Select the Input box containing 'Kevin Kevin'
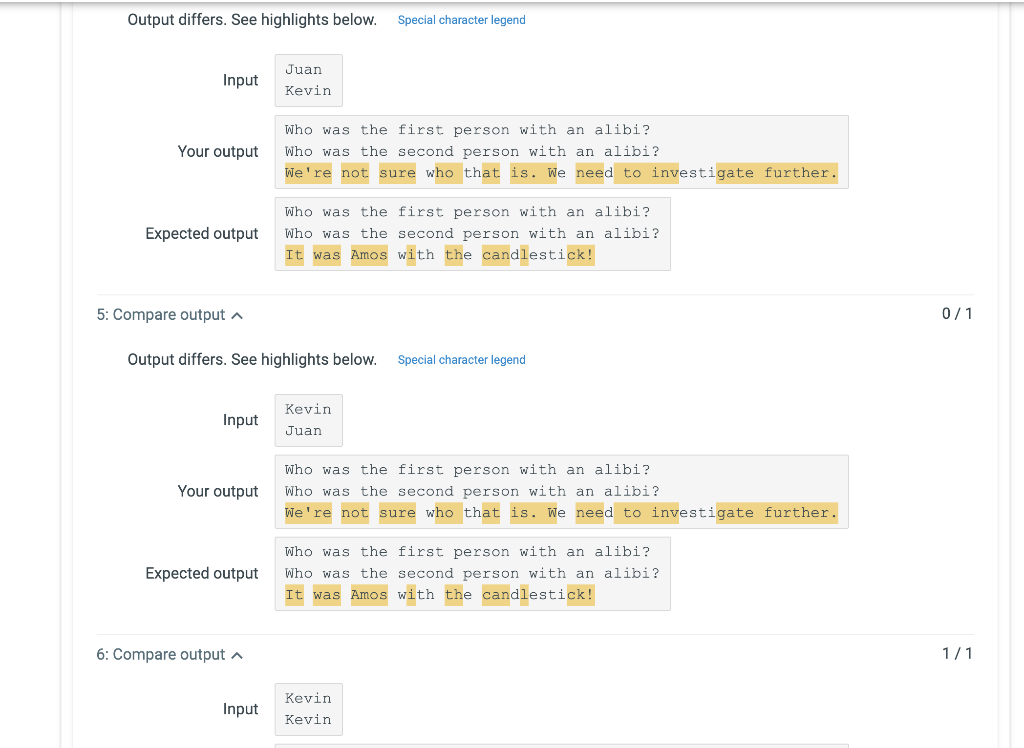This screenshot has height=748, width=1024. pyautogui.click(x=308, y=709)
